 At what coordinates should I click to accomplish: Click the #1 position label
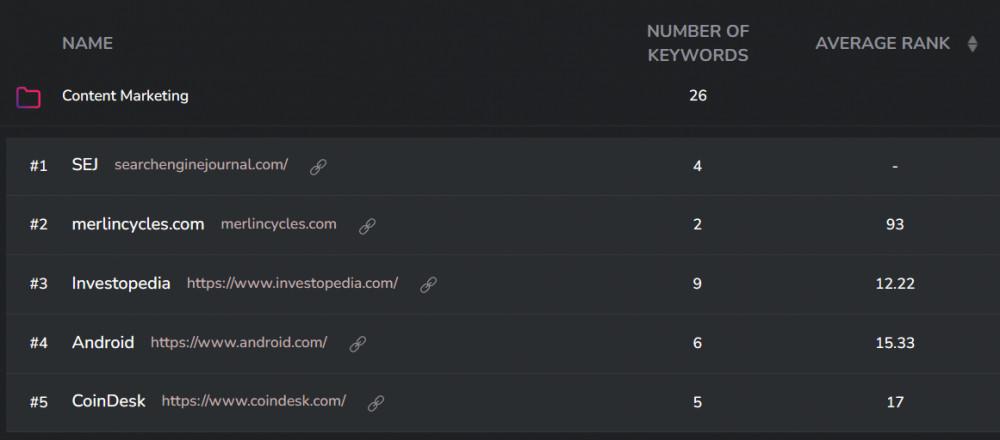tap(38, 166)
